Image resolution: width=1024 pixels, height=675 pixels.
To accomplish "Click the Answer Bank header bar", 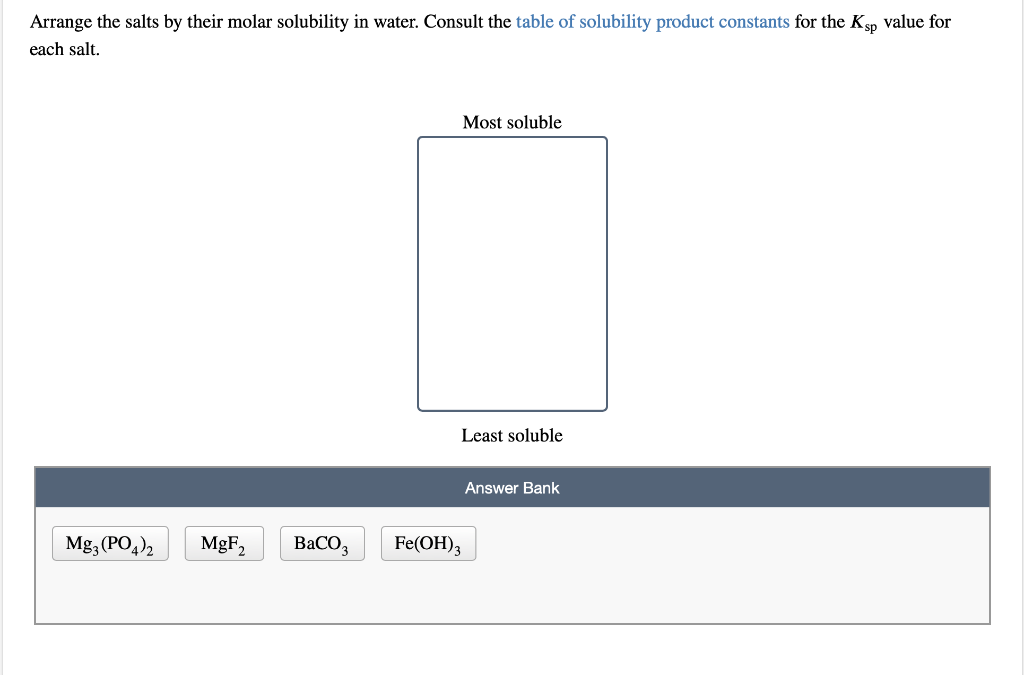I will [512, 488].
